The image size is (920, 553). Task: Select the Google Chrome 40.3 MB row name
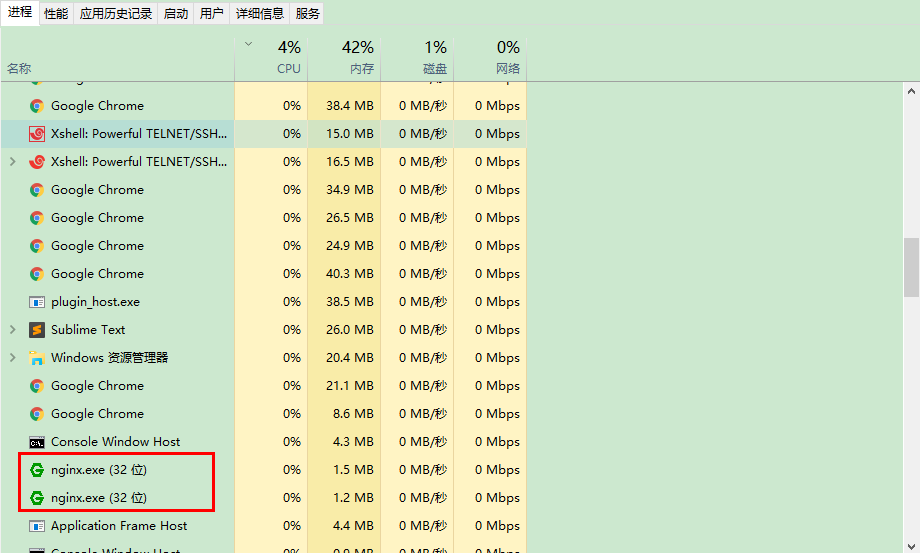click(x=97, y=273)
